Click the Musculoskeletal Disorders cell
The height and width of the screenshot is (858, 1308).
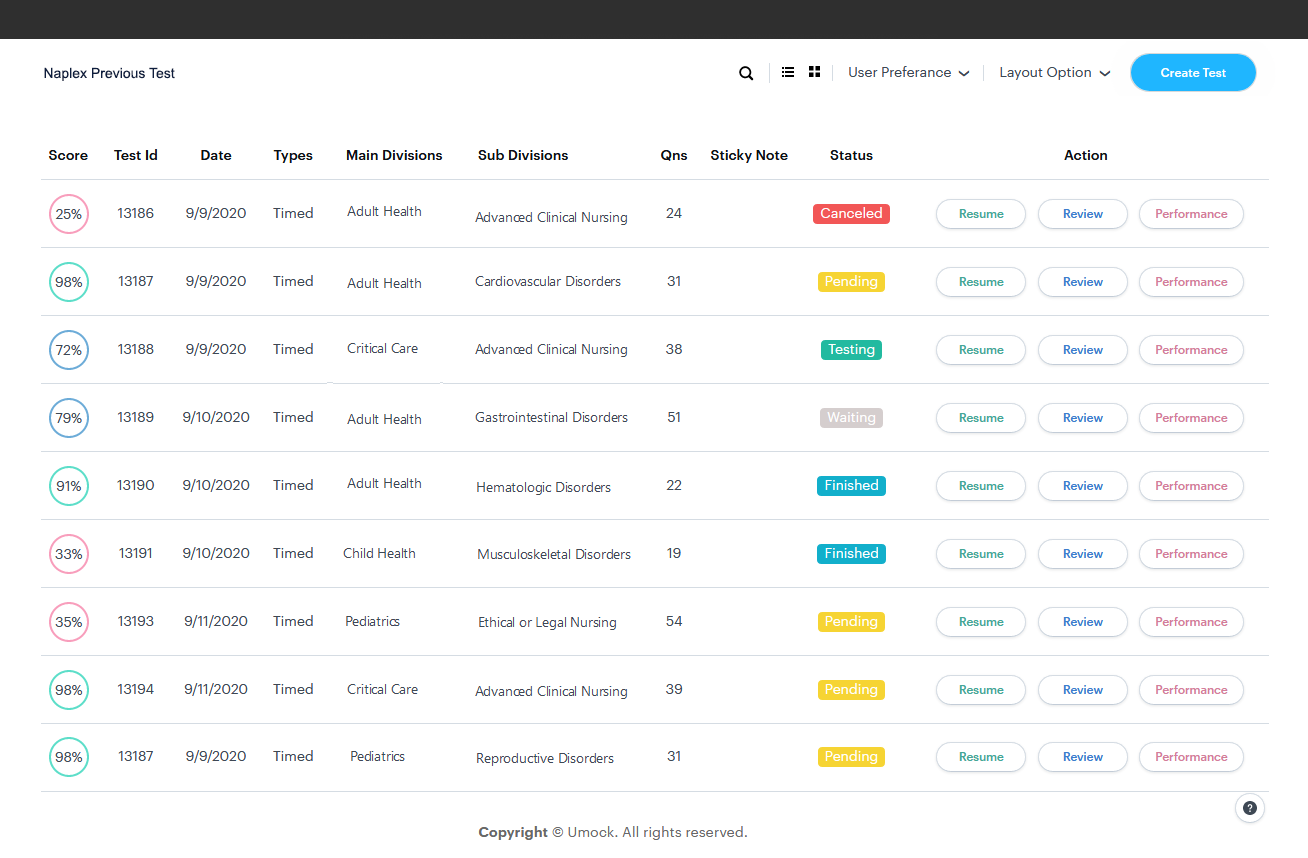[x=554, y=554]
